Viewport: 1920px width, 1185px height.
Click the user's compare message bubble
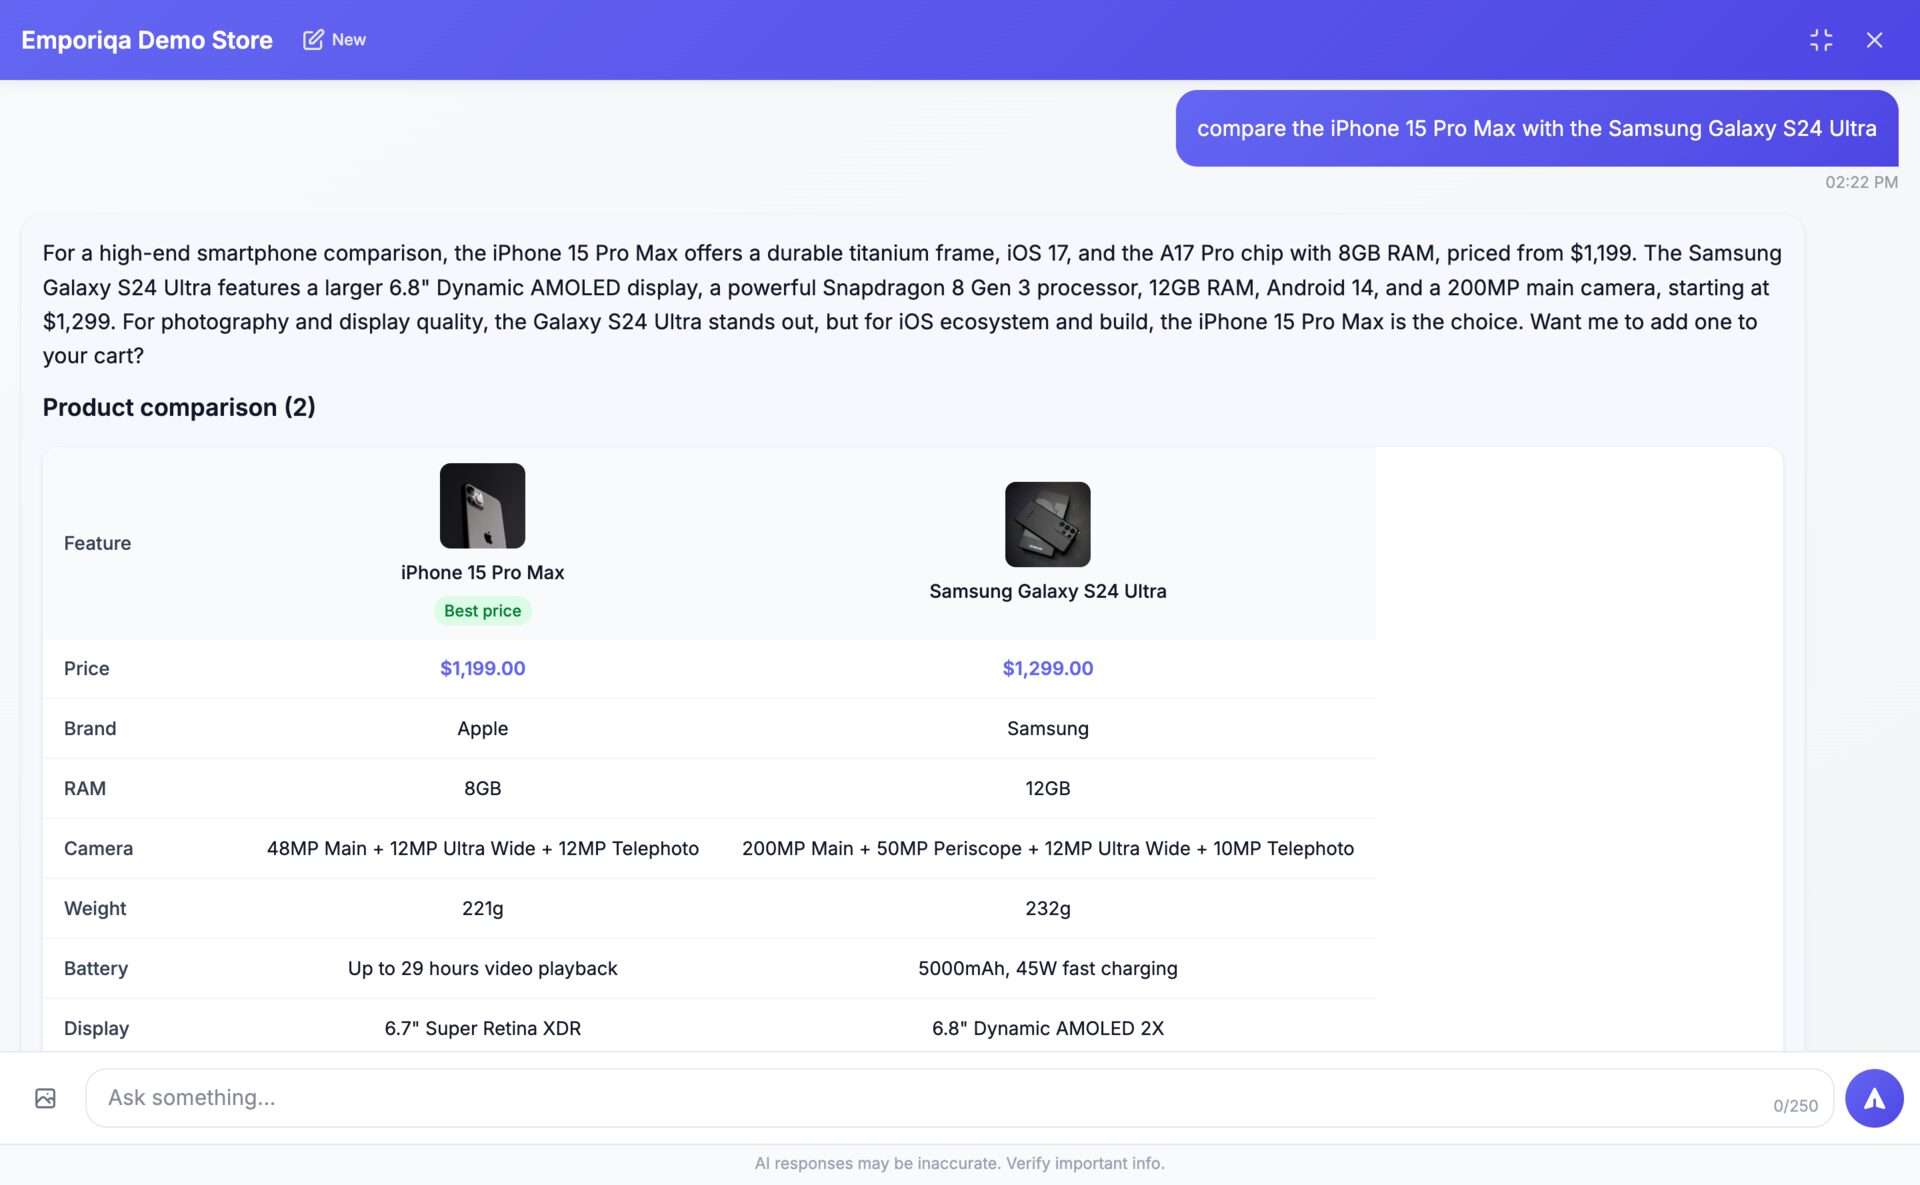click(x=1536, y=128)
